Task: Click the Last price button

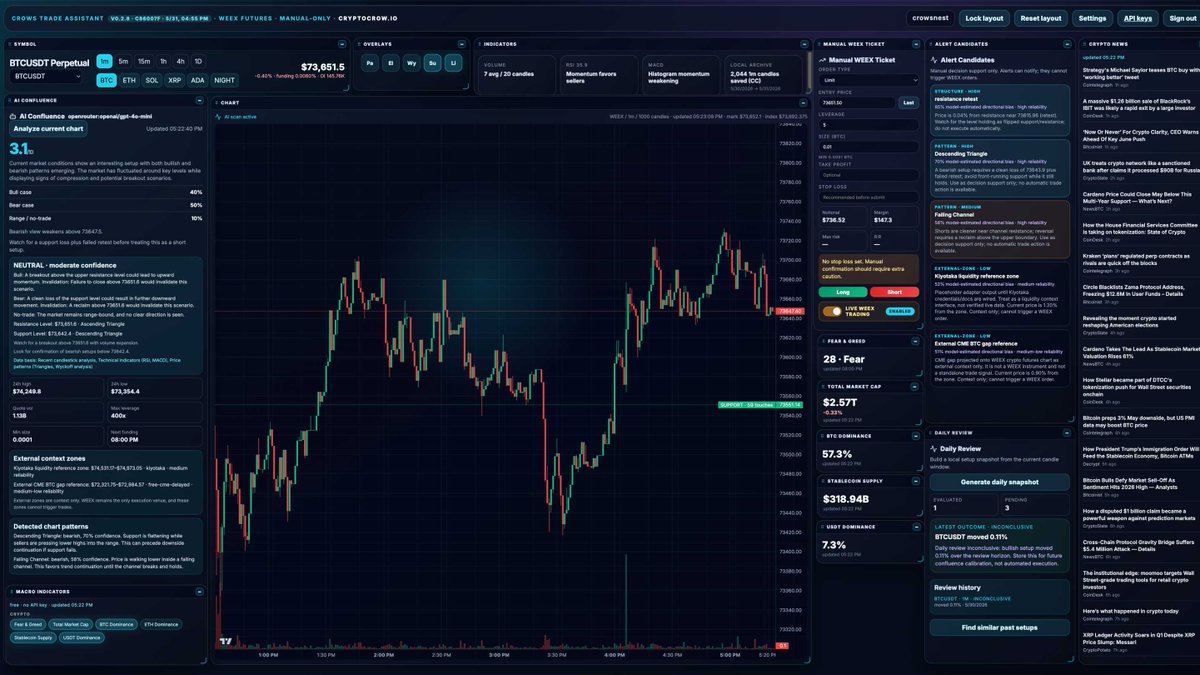Action: 908,102
